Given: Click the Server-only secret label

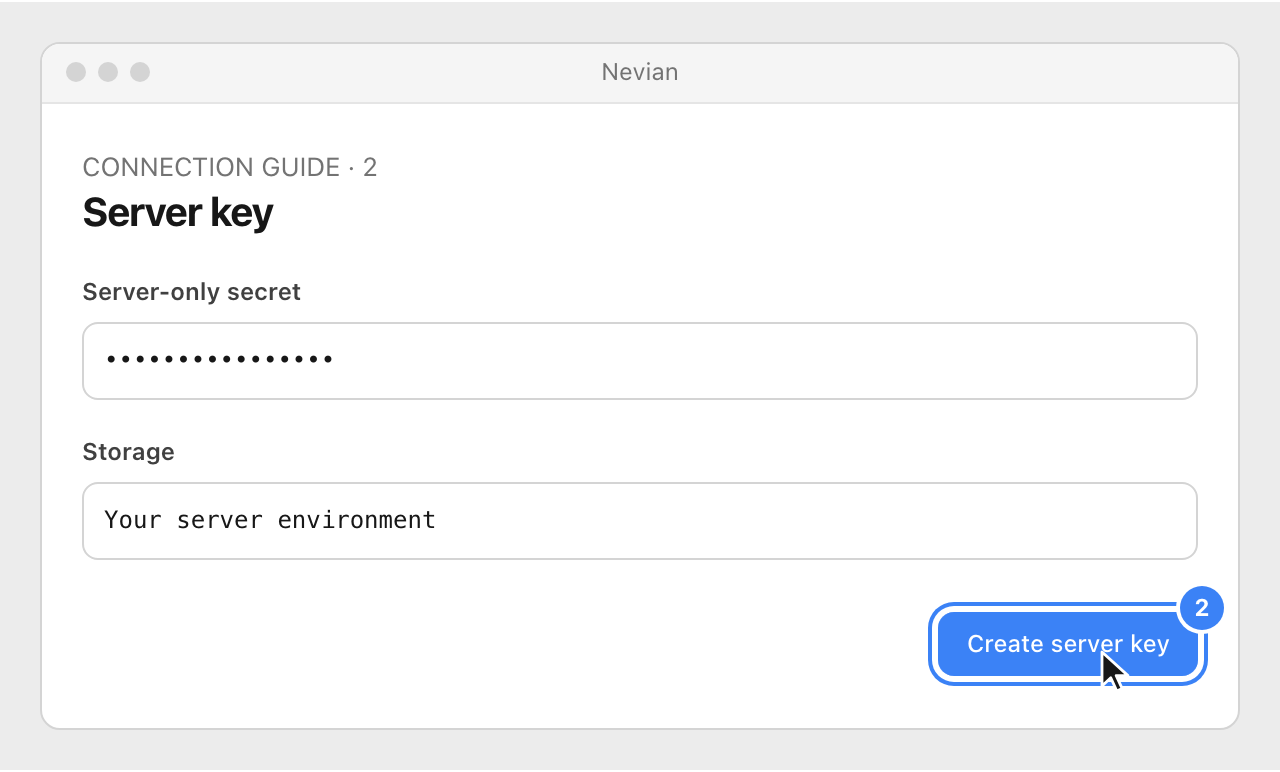Looking at the screenshot, I should [x=191, y=291].
